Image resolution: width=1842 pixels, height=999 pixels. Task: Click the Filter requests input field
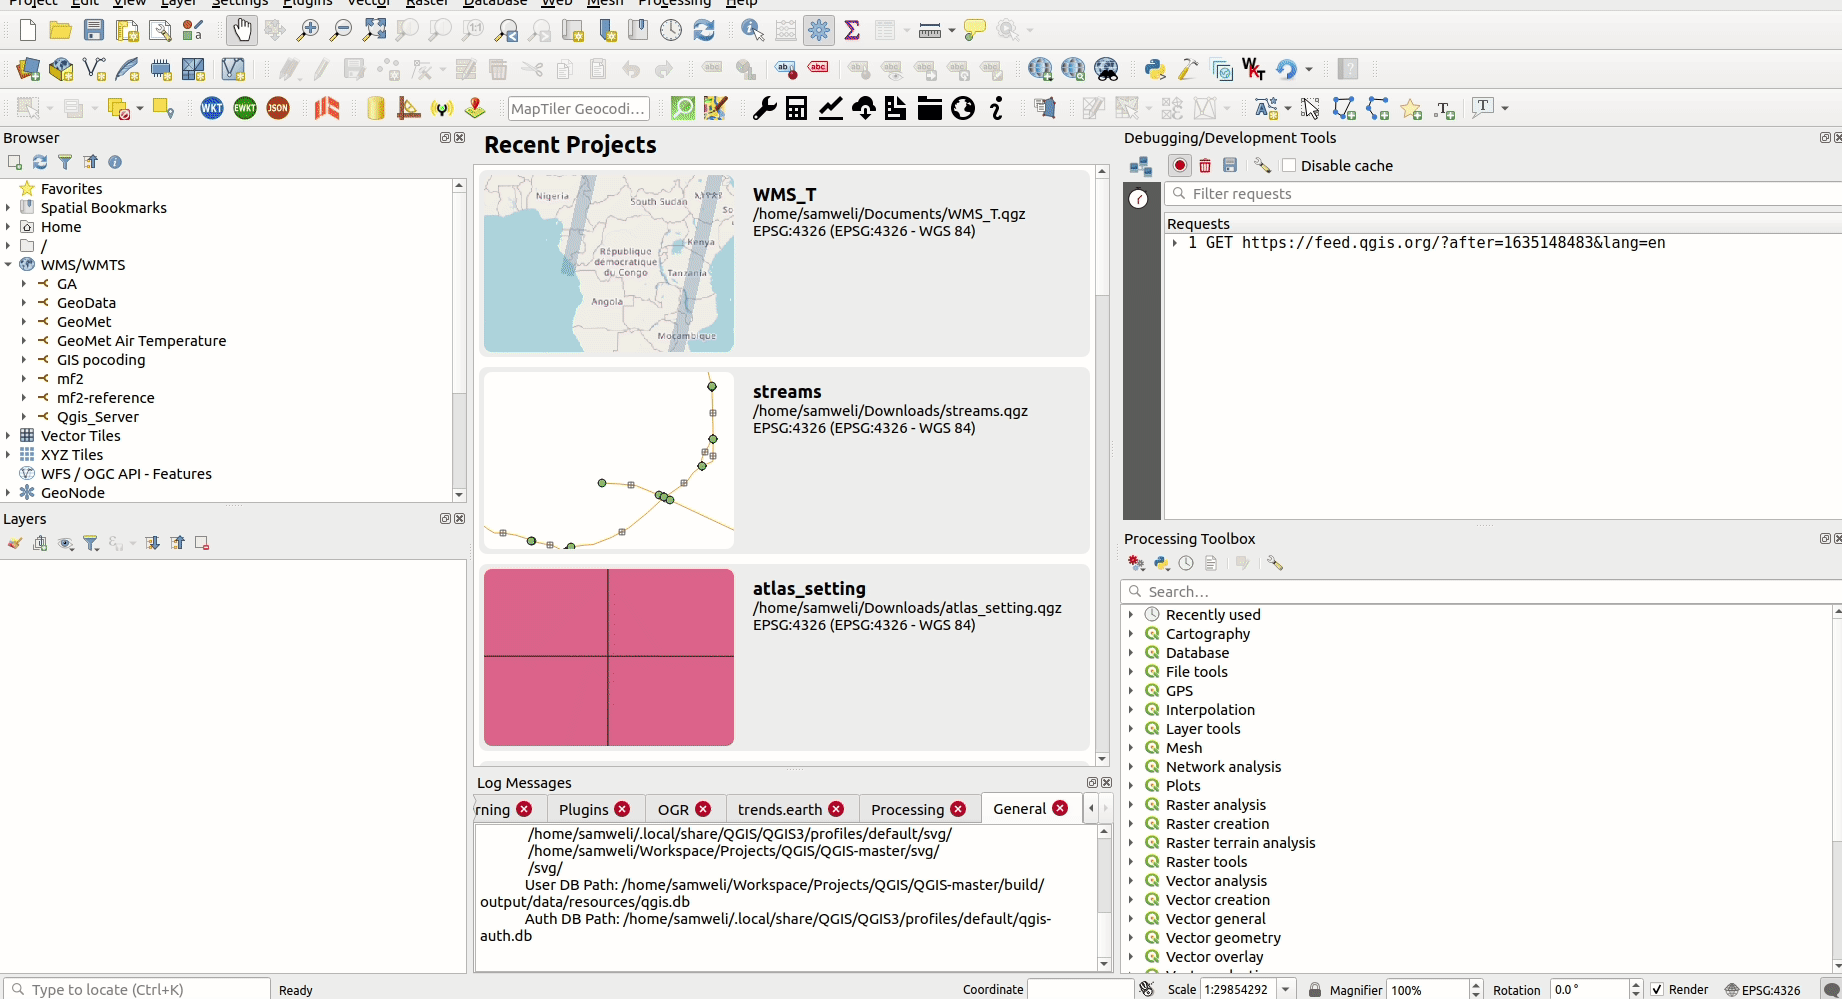[1504, 194]
